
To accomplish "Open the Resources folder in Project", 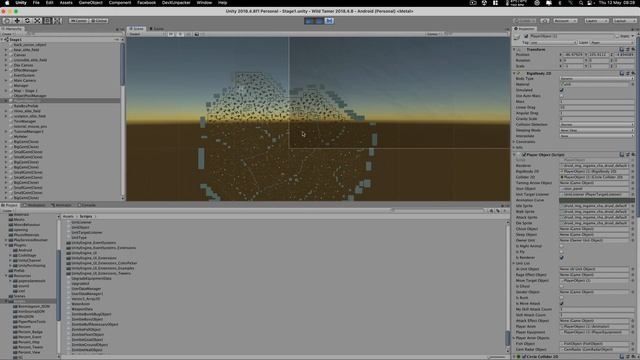I will tap(22, 276).
